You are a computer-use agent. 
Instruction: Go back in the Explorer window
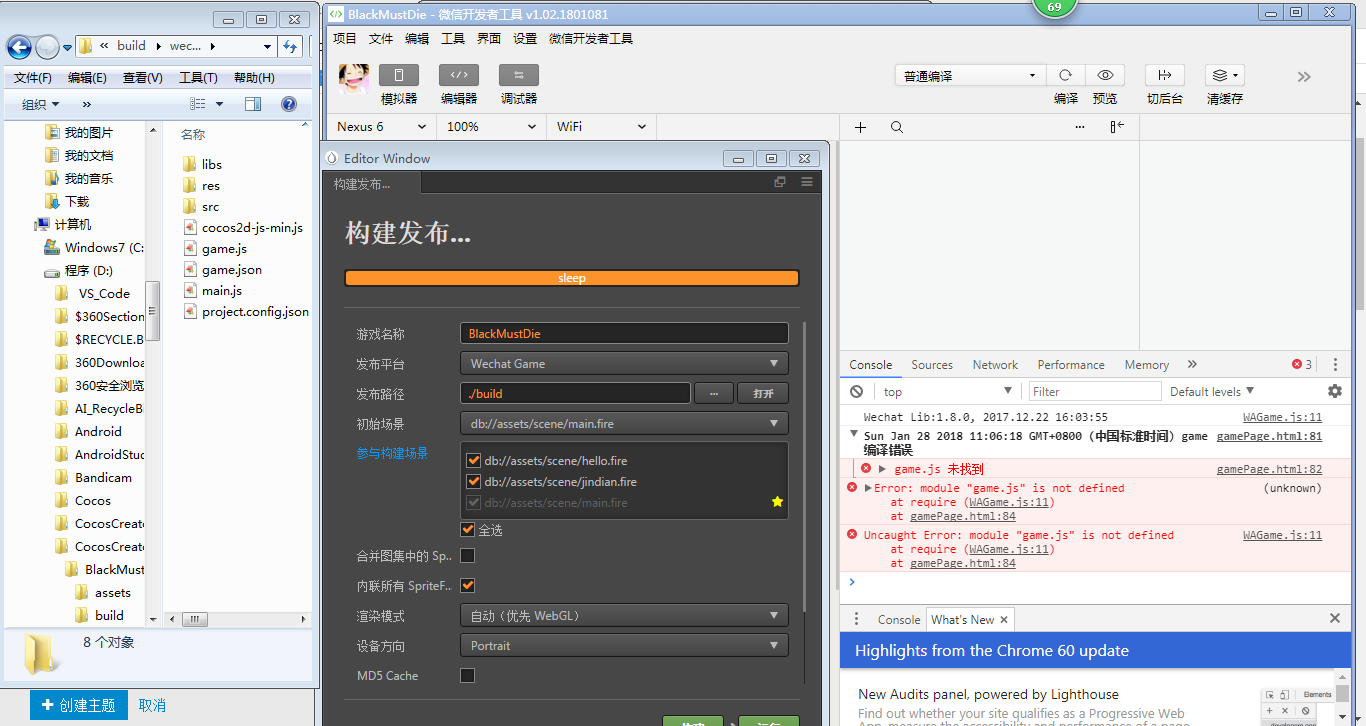click(x=19, y=47)
